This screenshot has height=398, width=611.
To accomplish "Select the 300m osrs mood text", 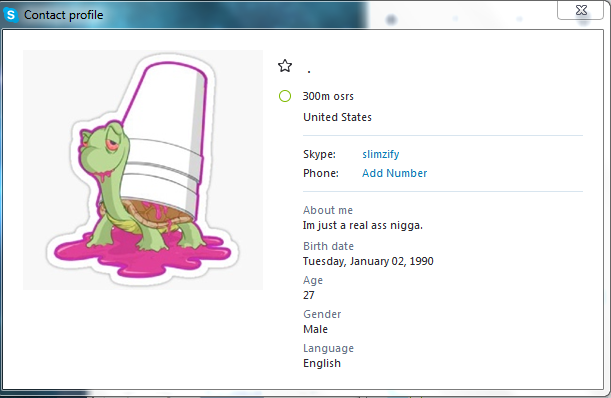I will (x=328, y=96).
